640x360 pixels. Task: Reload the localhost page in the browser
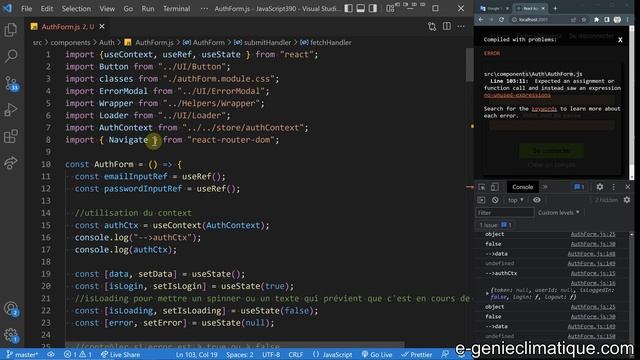coord(501,20)
